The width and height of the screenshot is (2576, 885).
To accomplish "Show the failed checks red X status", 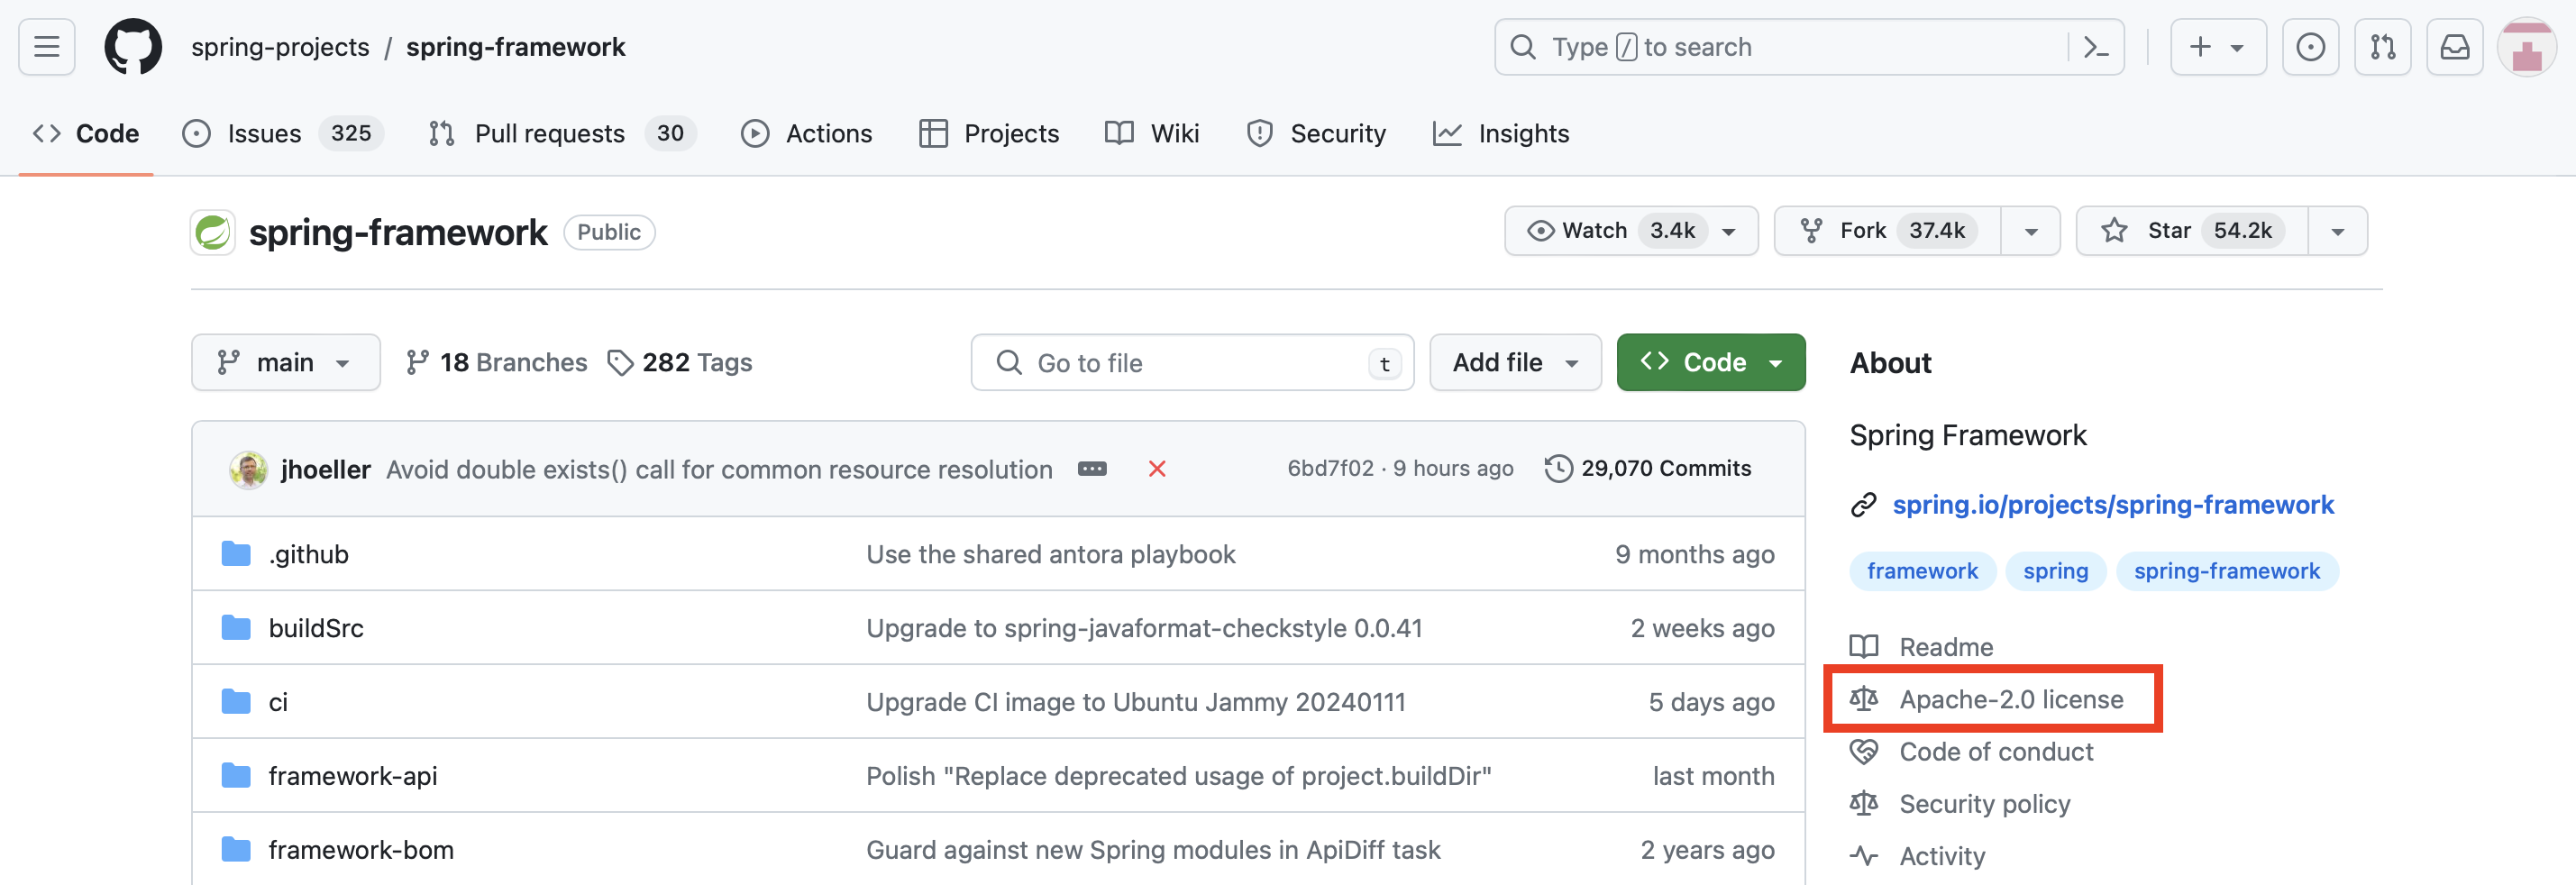I will 1157,469.
